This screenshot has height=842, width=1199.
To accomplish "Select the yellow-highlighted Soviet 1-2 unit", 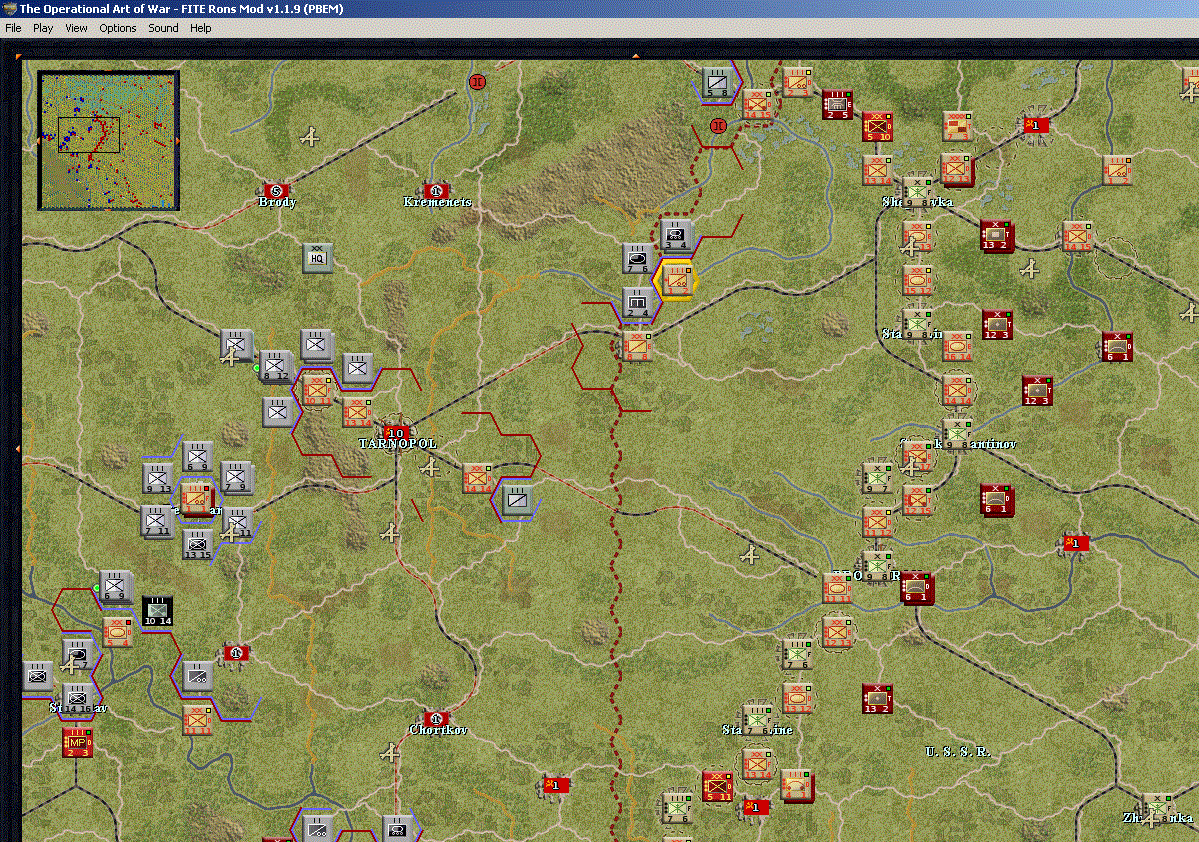I will click(676, 279).
